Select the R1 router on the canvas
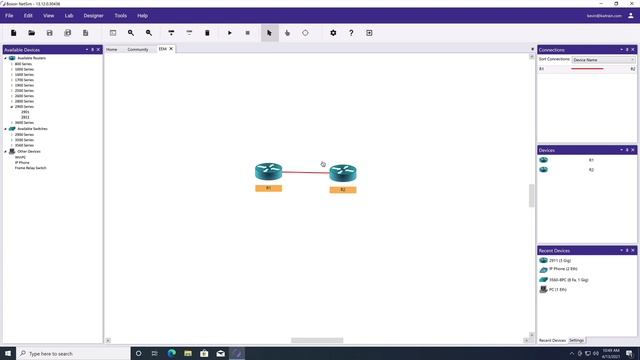Viewport: 640px width, 360px height. click(269, 172)
